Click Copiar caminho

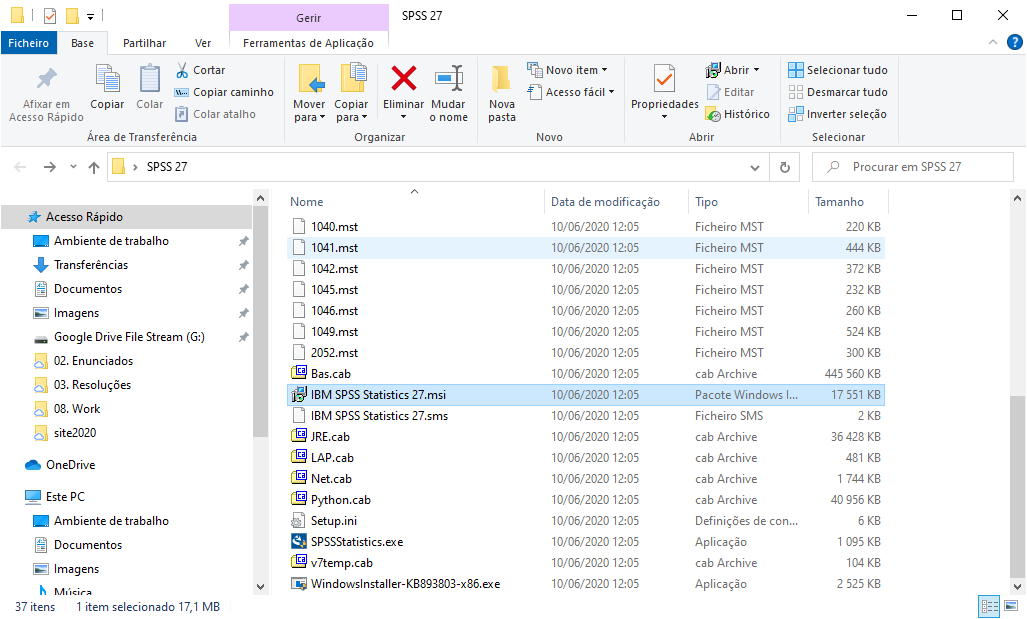click(224, 92)
